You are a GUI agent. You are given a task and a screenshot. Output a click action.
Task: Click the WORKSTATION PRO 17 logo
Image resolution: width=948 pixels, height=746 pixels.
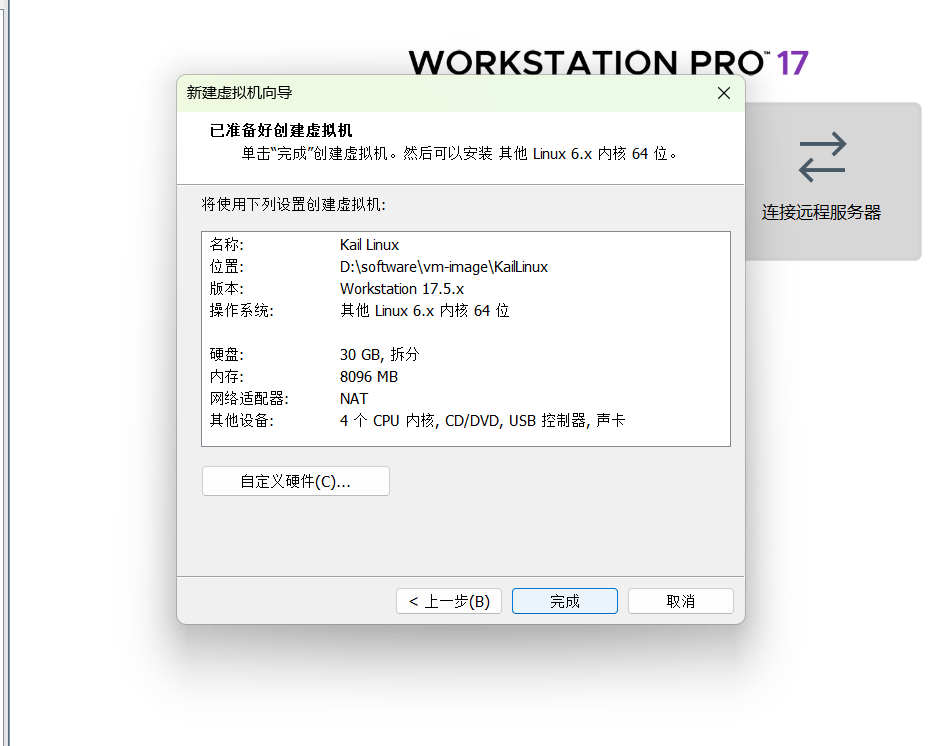click(608, 62)
